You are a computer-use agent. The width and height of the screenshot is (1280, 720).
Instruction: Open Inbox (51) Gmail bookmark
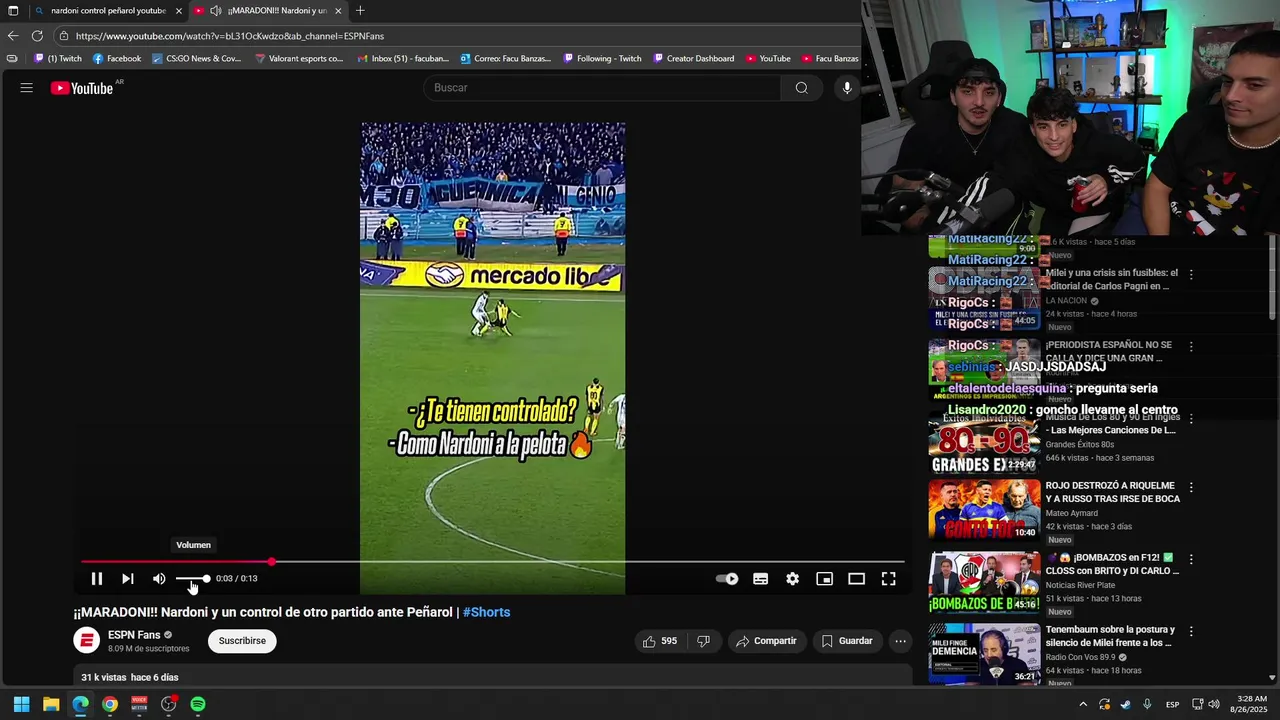pos(403,59)
